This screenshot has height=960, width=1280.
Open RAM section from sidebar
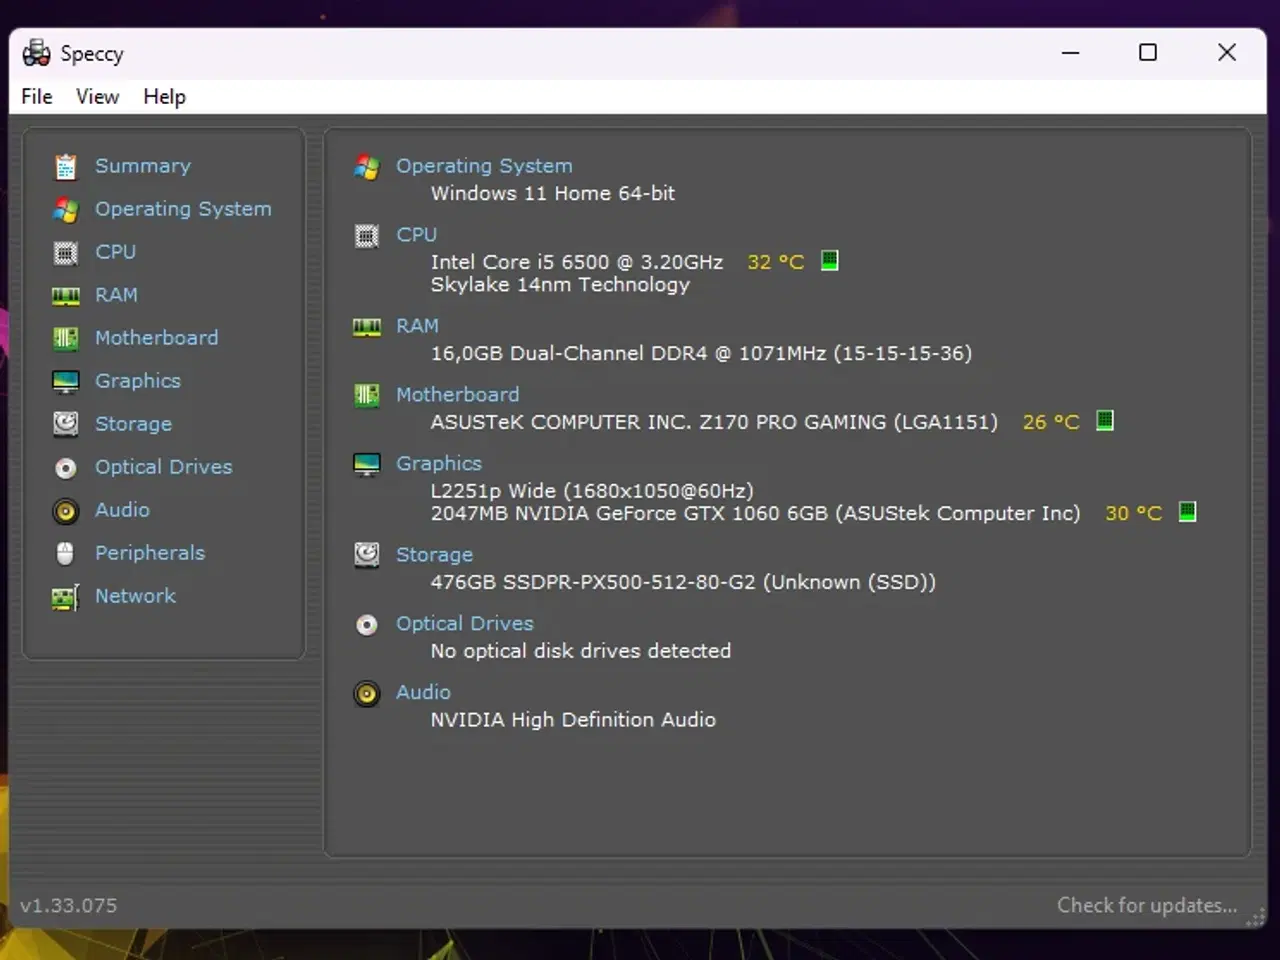coord(116,295)
